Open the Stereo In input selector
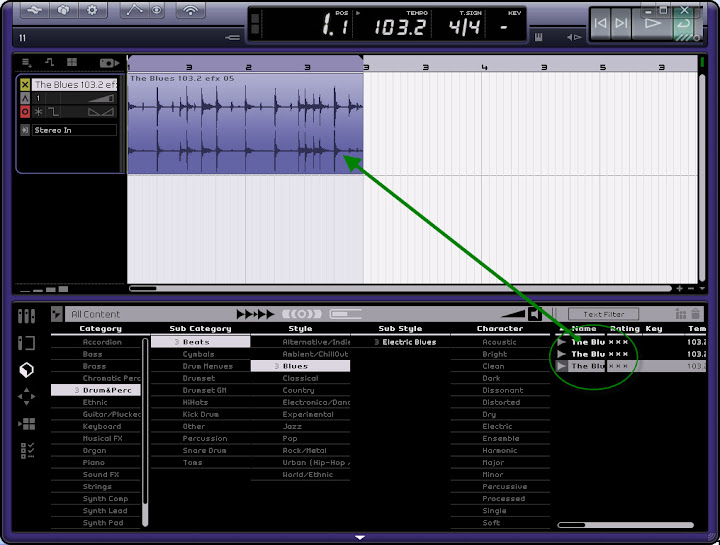 pyautogui.click(x=74, y=130)
